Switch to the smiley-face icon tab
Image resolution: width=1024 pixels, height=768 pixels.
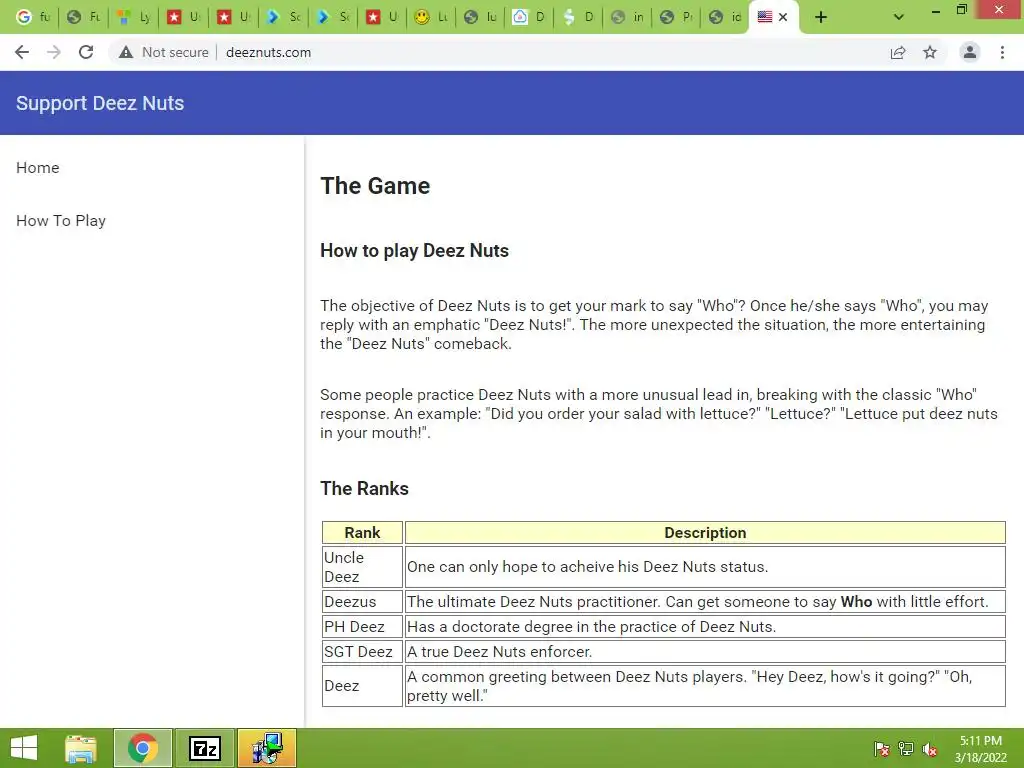[x=431, y=17]
